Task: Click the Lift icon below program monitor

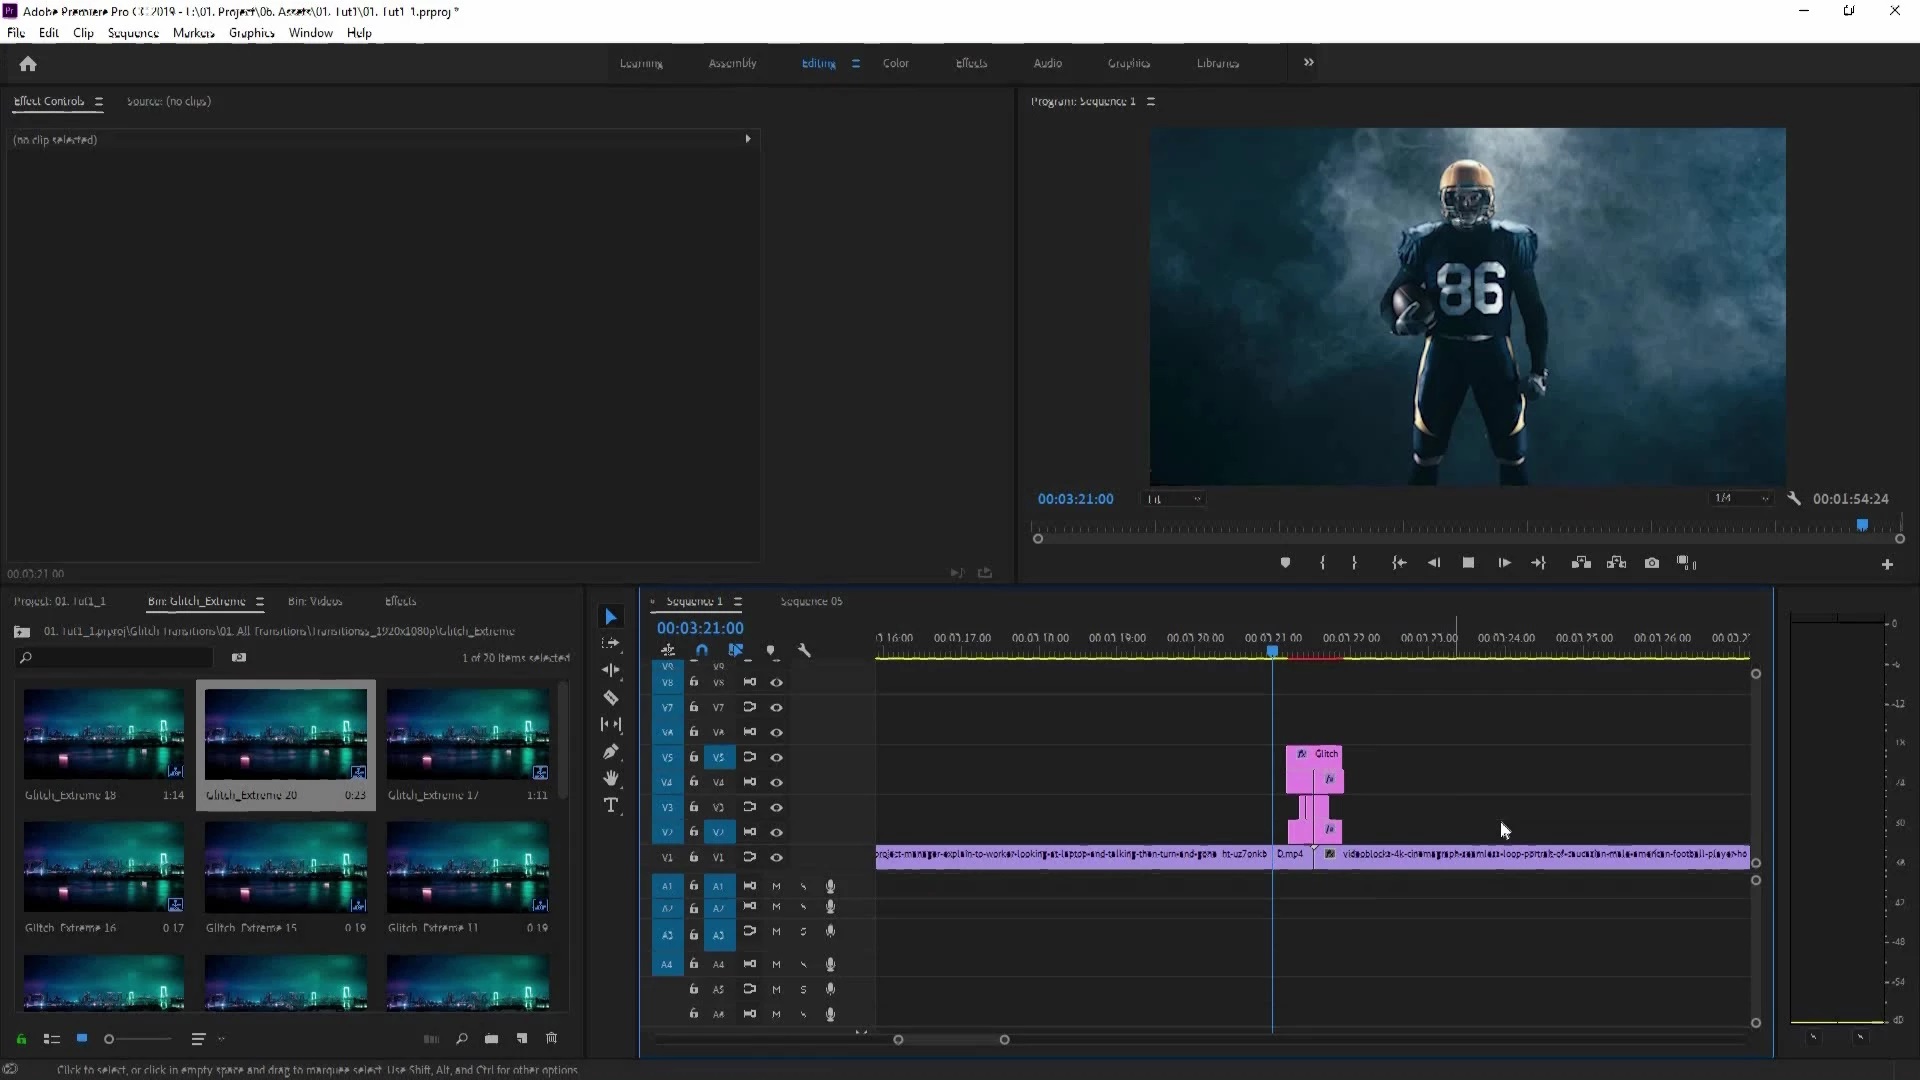Action: pos(1582,562)
